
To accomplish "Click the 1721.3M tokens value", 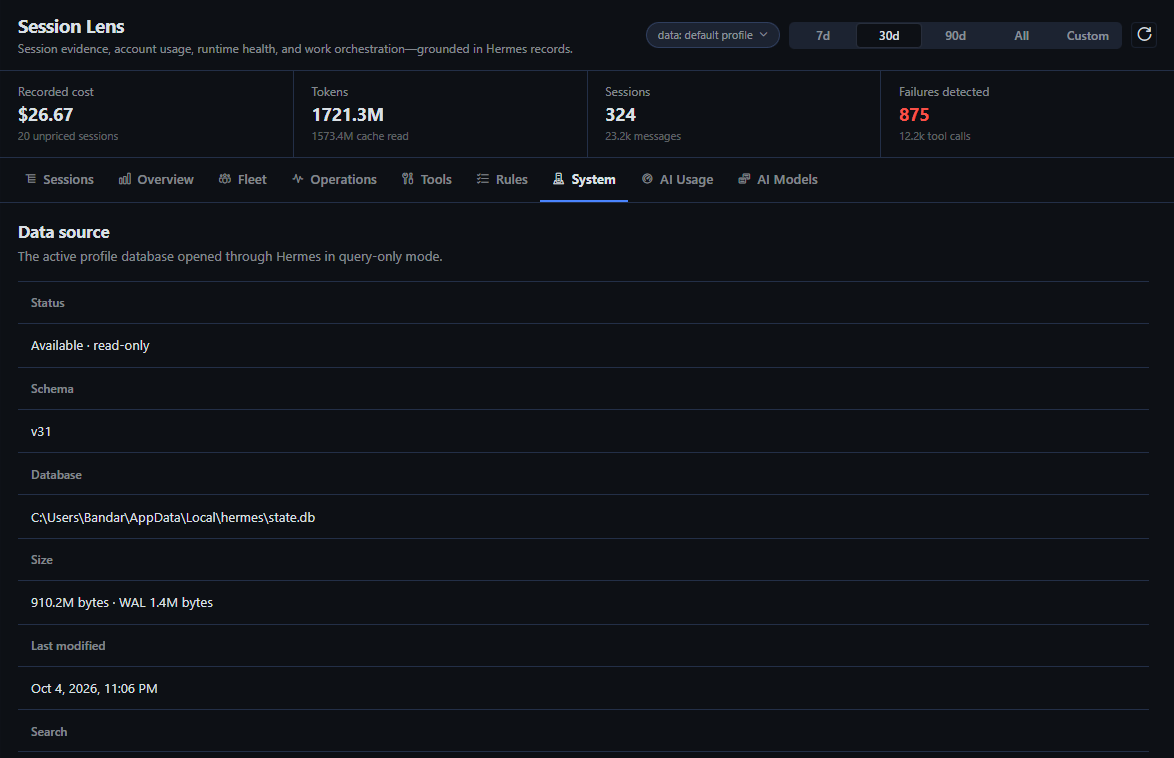I will click(347, 115).
